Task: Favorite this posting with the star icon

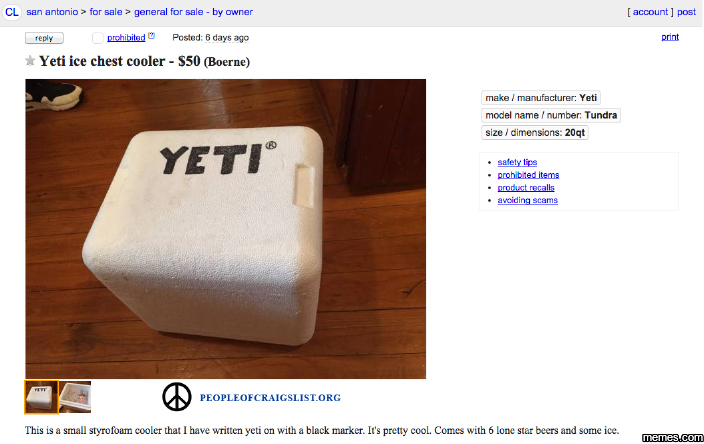Action: [30, 61]
